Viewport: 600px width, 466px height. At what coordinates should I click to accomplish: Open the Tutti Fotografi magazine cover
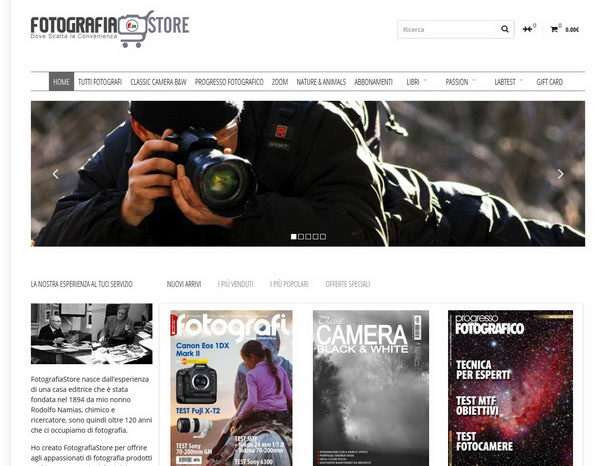[231, 388]
